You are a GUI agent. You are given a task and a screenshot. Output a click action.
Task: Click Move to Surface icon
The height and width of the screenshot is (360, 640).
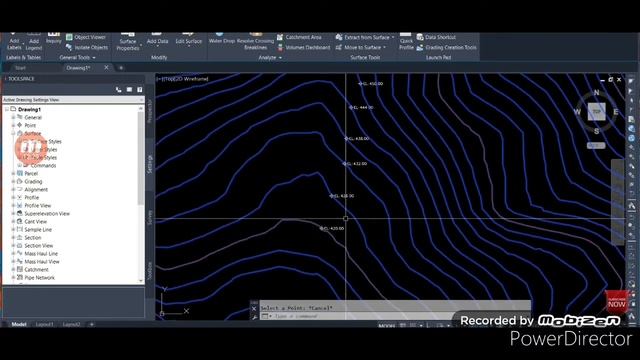pyautogui.click(x=339, y=47)
